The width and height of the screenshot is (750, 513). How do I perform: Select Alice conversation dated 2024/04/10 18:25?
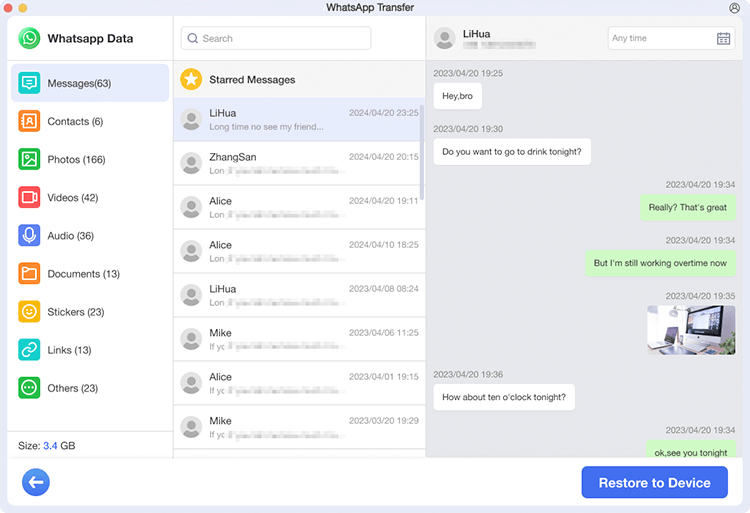(x=299, y=251)
